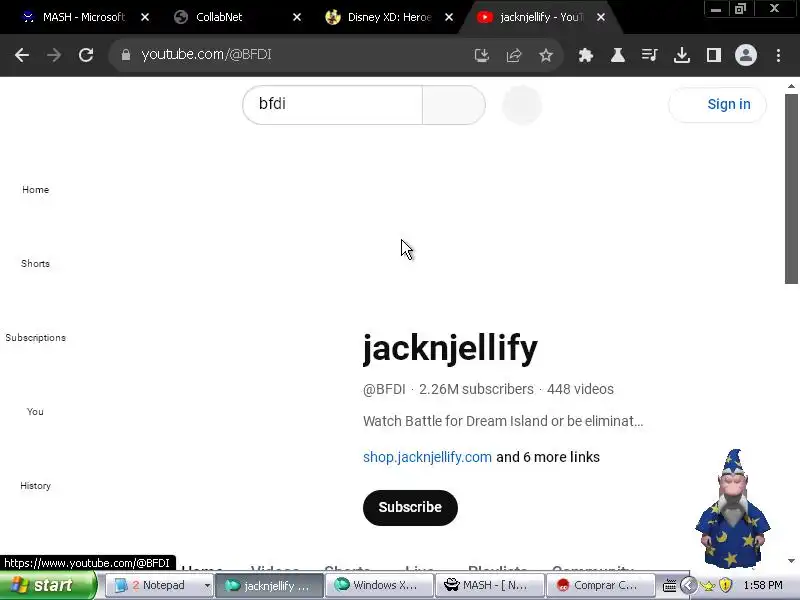Click the YouTube search box containing bfdi
800x600 pixels.
coord(333,105)
